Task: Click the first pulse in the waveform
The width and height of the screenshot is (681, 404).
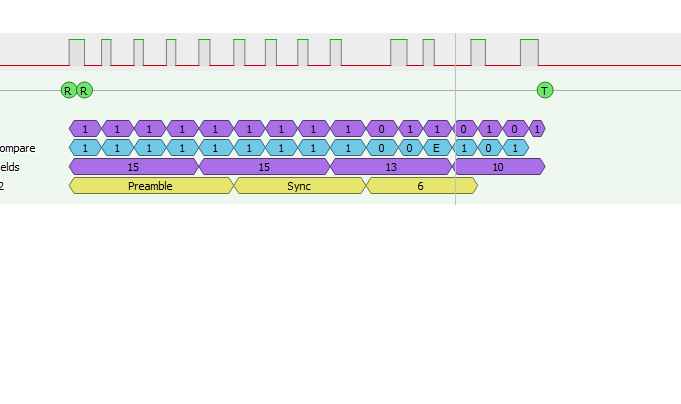Action: coord(77,52)
